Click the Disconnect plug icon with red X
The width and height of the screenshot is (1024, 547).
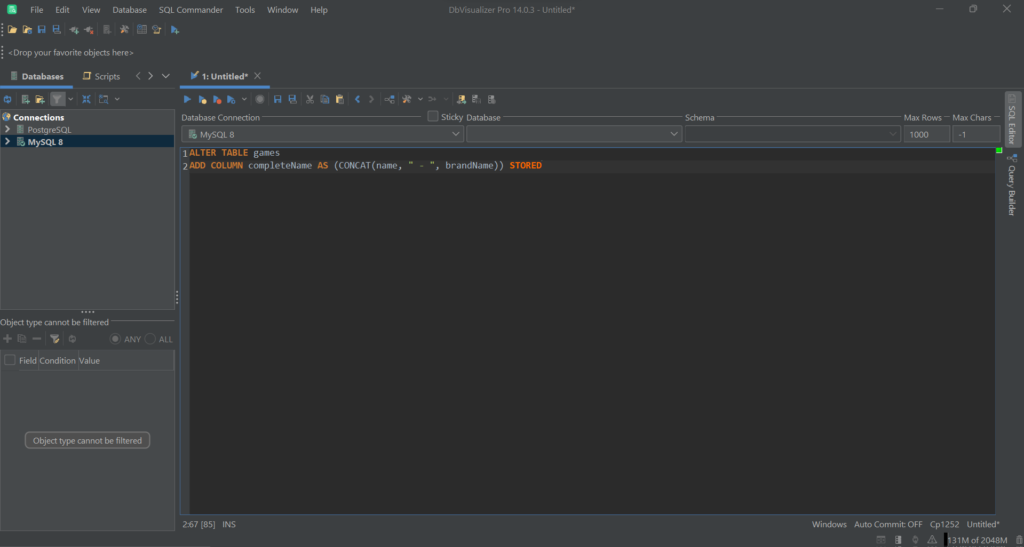(x=89, y=30)
